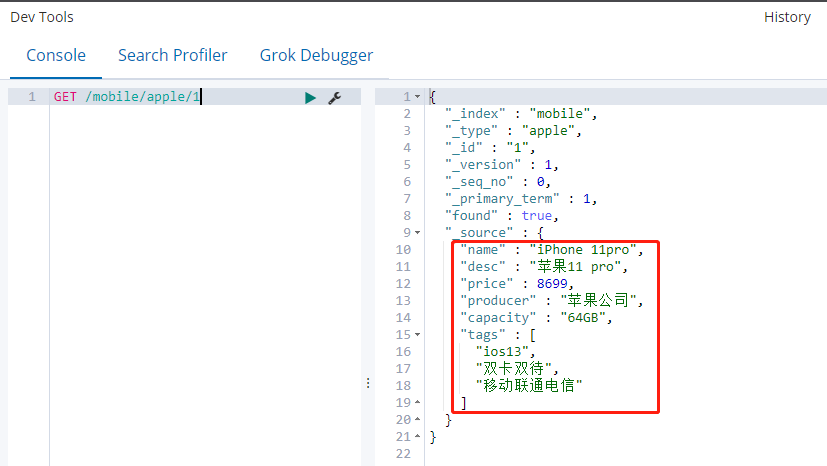Click line number 1 in request editor gutter

[32, 97]
